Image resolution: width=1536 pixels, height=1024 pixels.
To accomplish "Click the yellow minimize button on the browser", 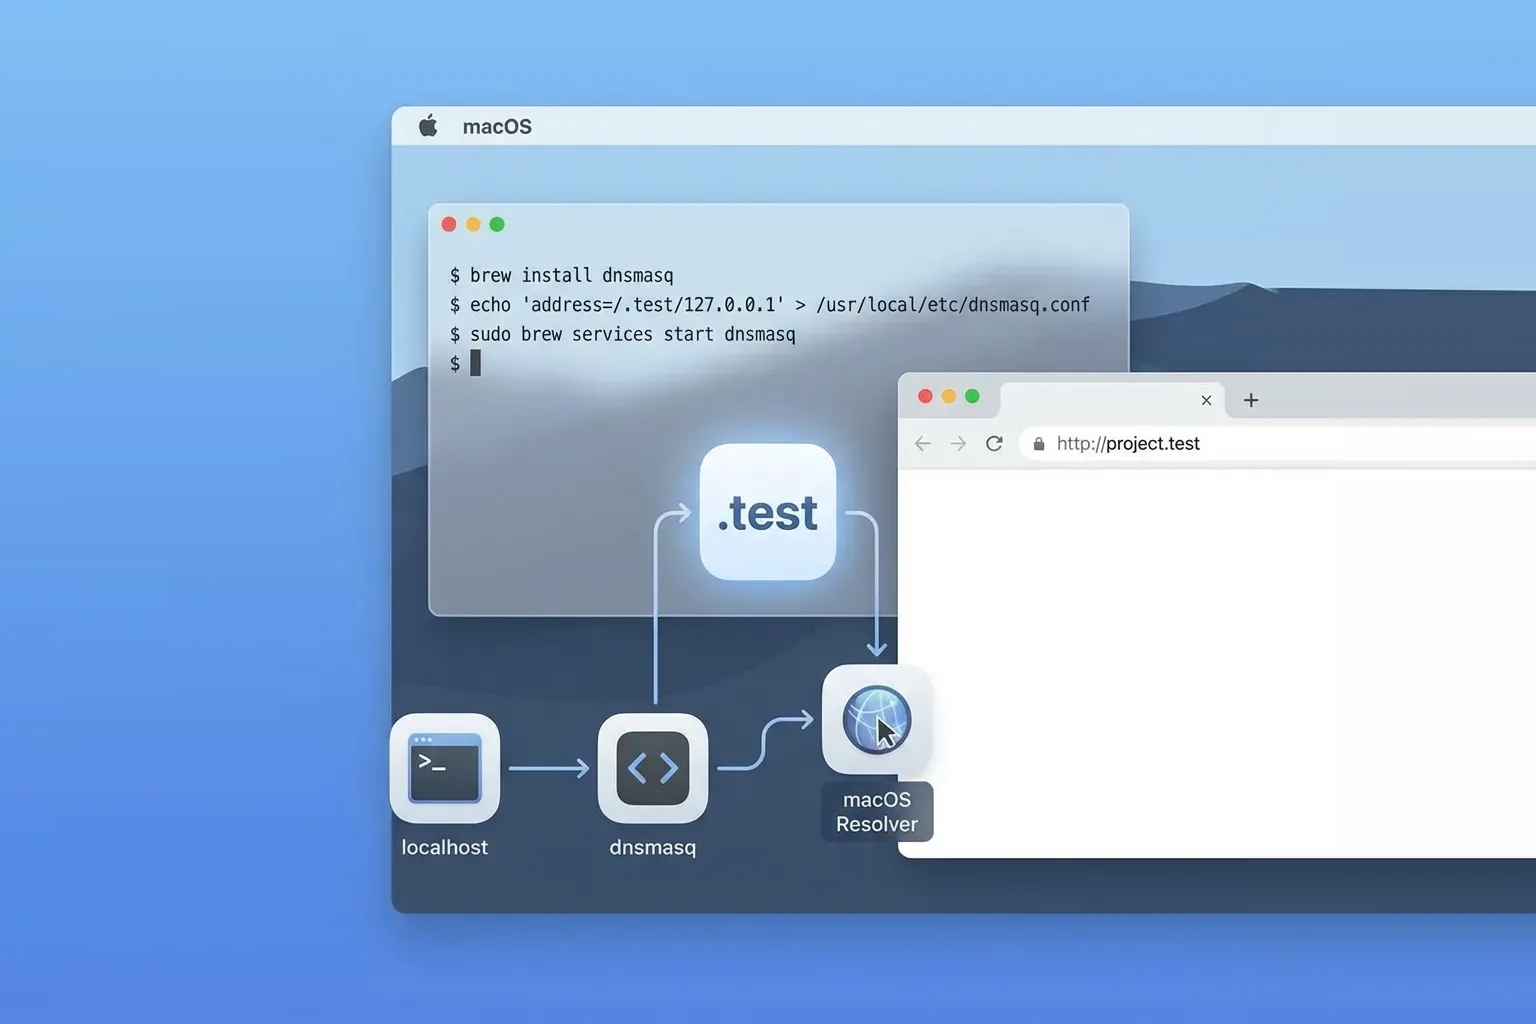I will tap(948, 396).
